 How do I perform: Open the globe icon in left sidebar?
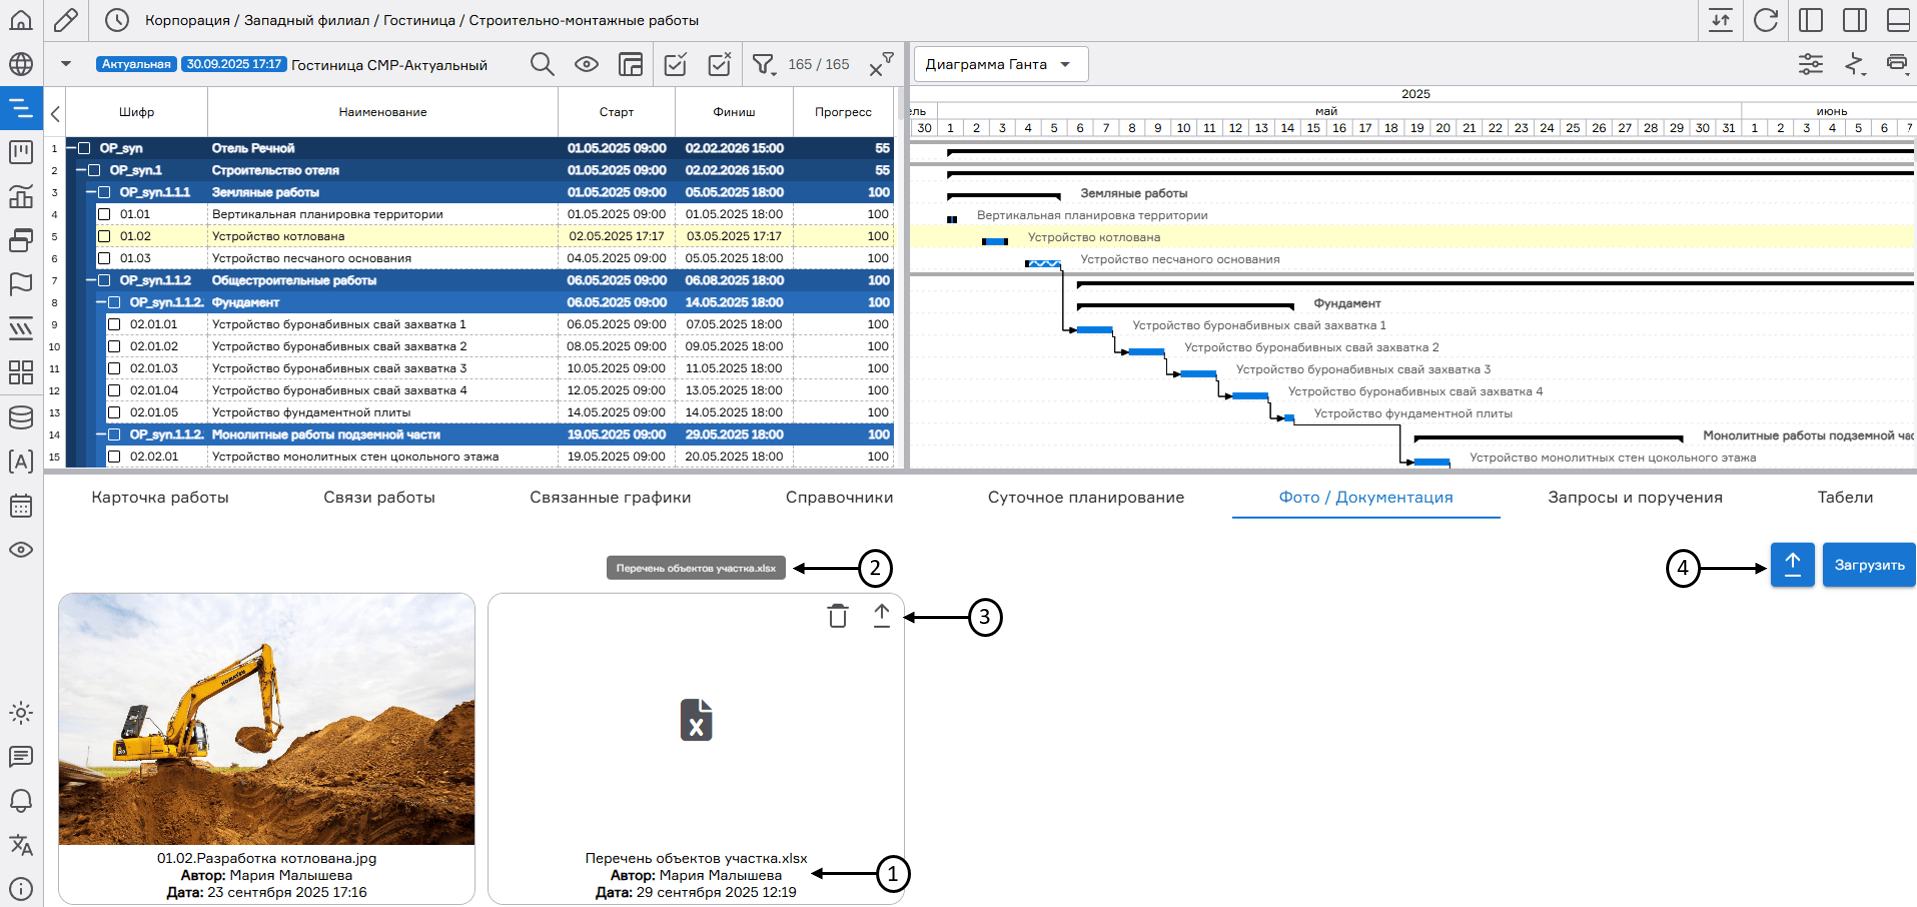pyautogui.click(x=21, y=65)
